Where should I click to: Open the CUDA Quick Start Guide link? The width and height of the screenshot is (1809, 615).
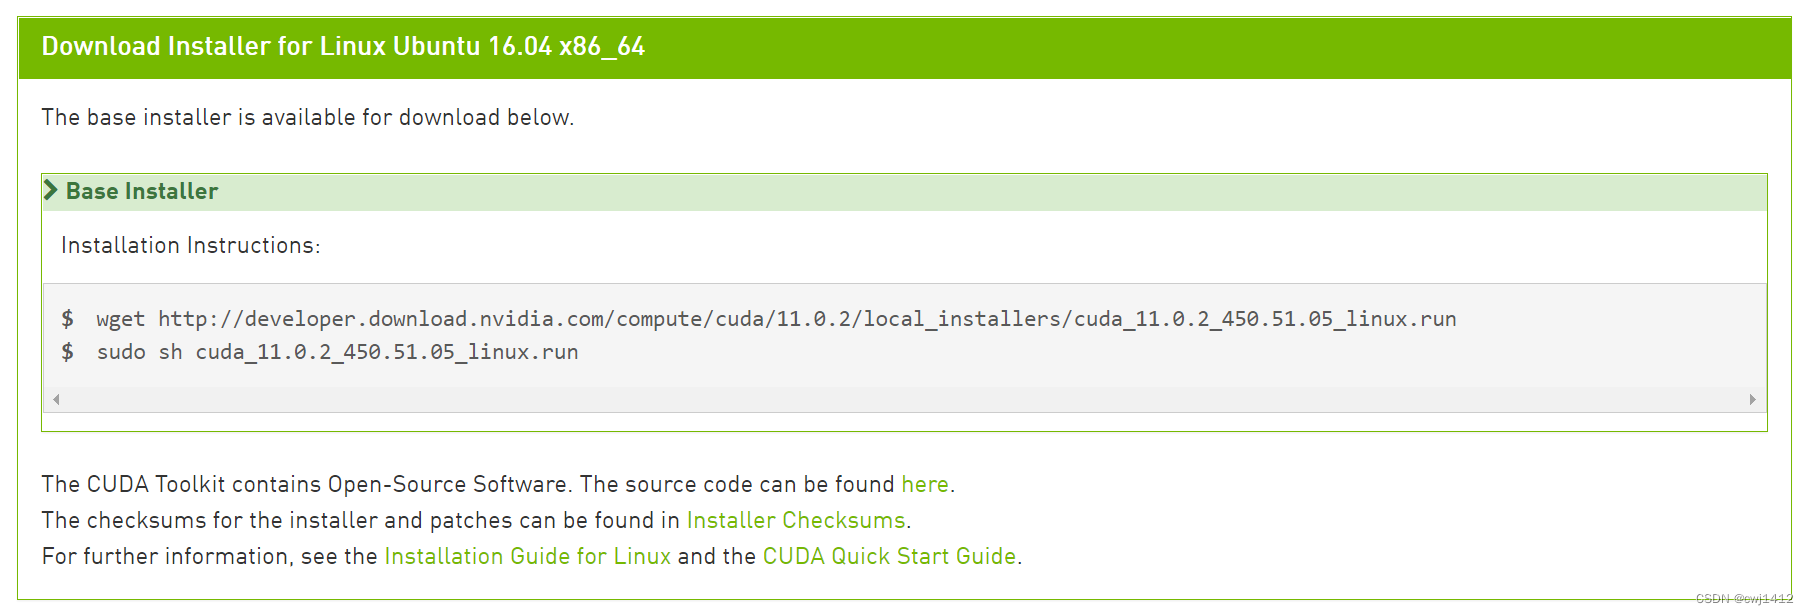[x=889, y=556]
